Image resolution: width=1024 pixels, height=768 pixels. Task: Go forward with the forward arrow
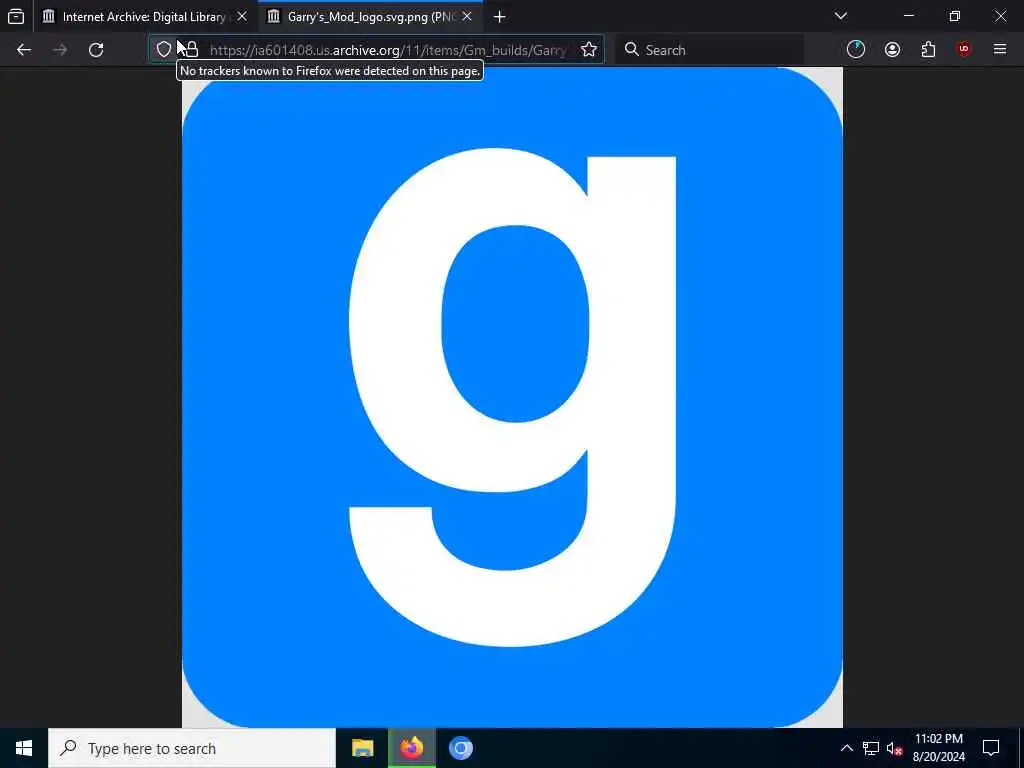coord(60,50)
